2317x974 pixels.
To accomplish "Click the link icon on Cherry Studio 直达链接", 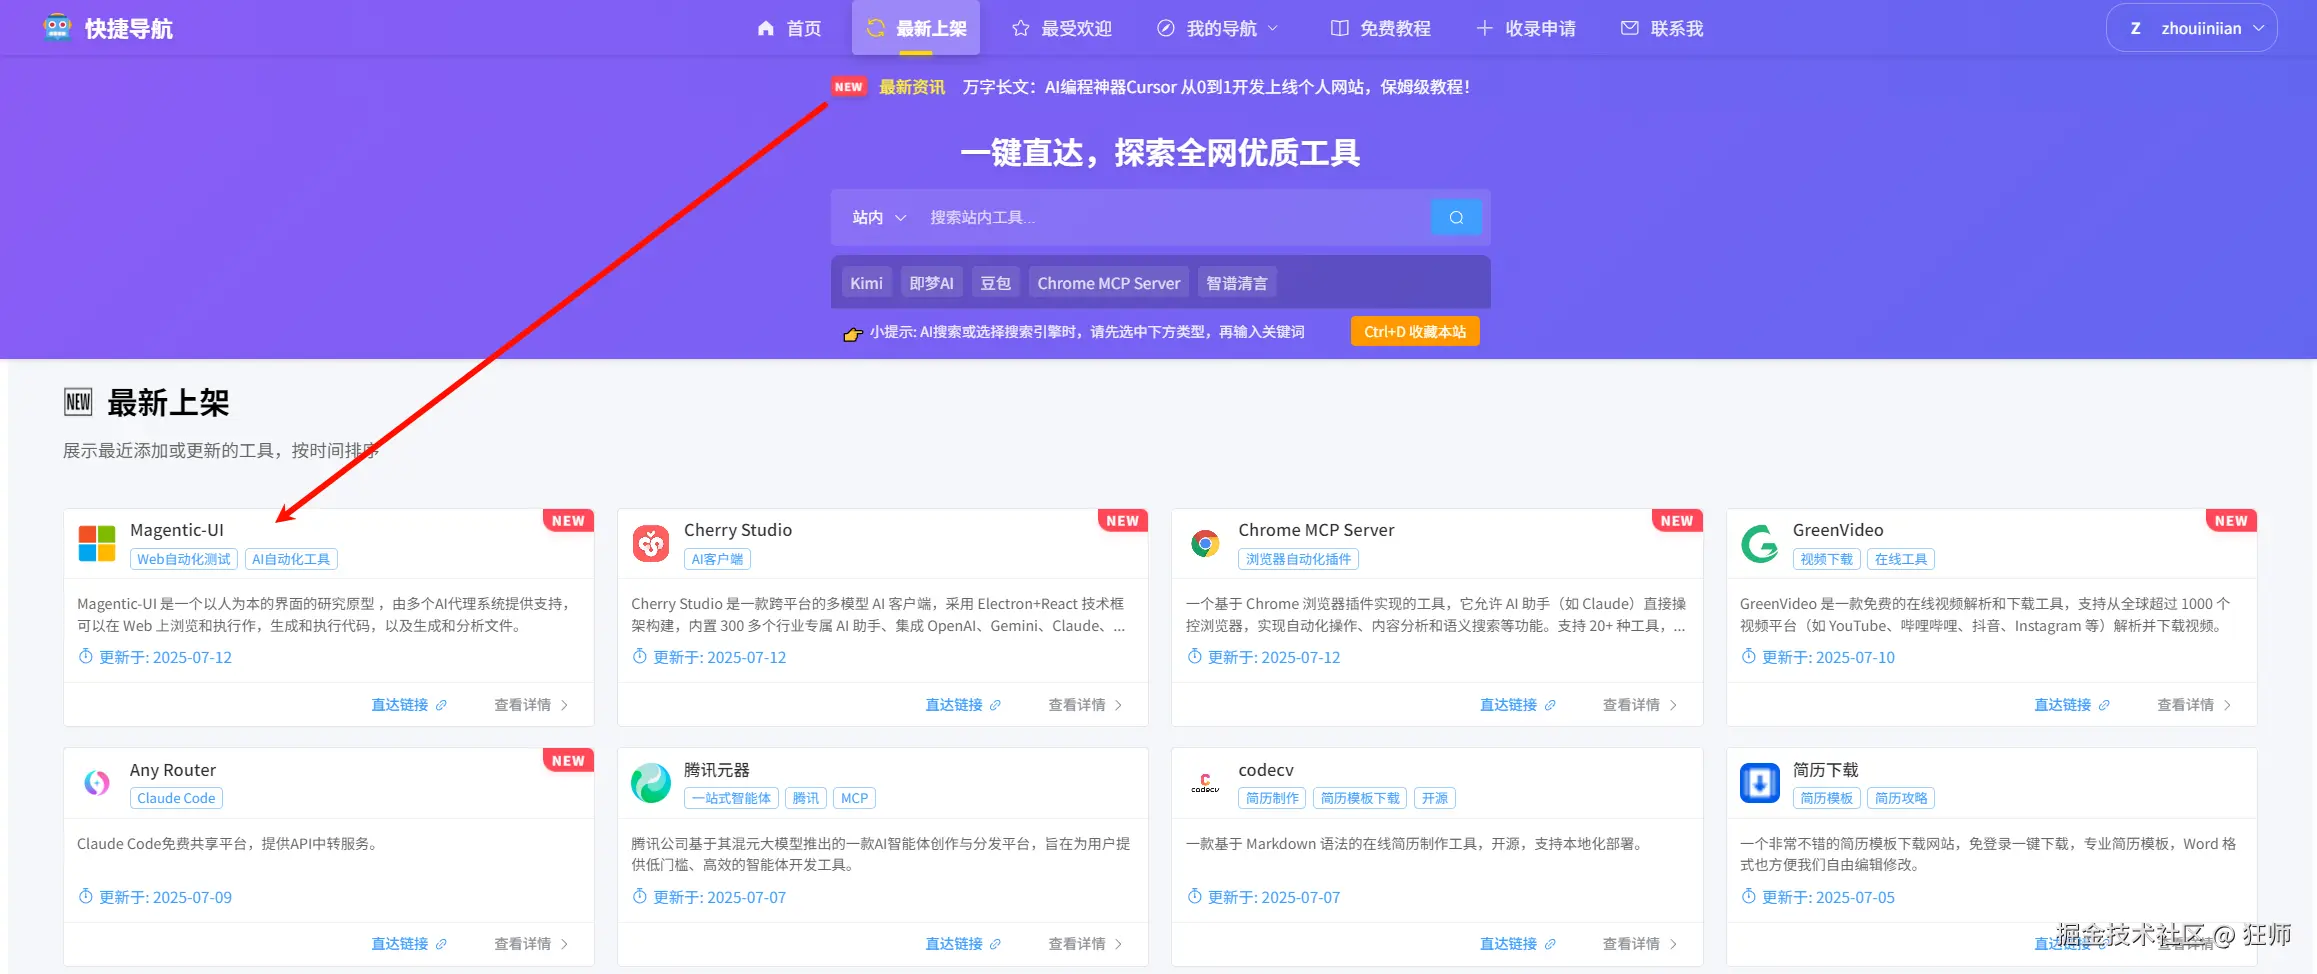I will (x=995, y=705).
